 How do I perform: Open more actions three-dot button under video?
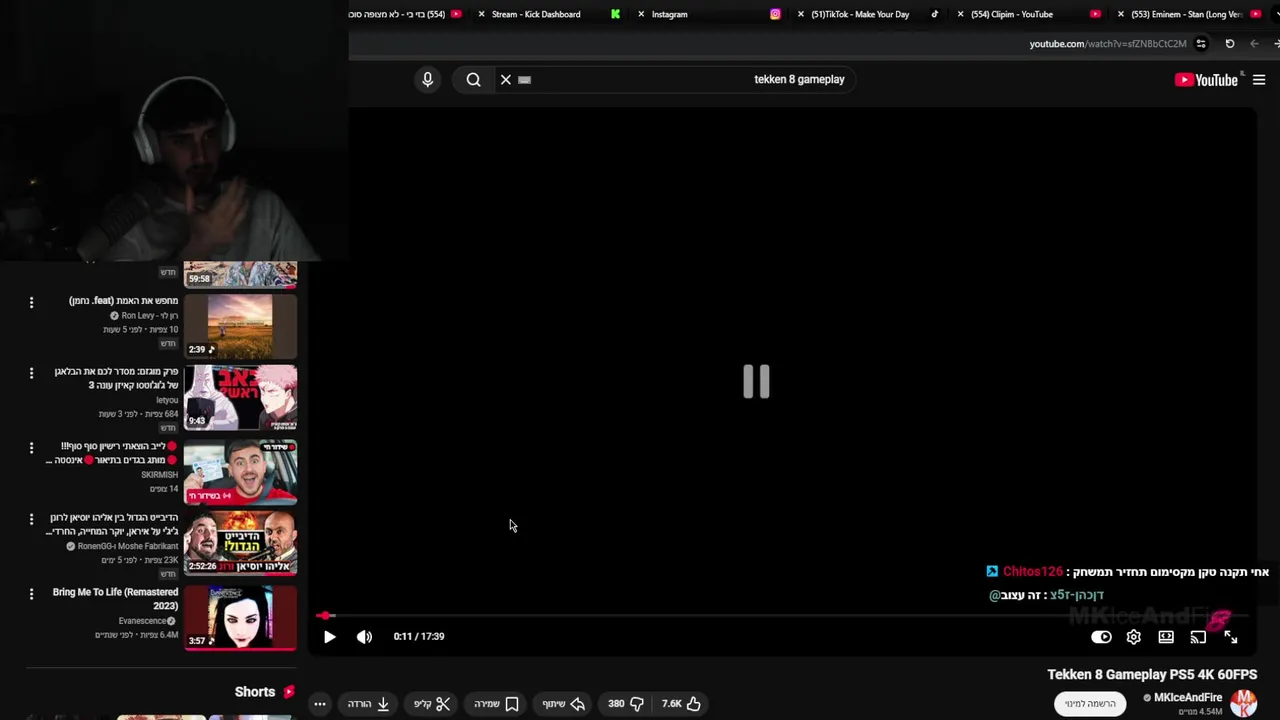pyautogui.click(x=320, y=704)
